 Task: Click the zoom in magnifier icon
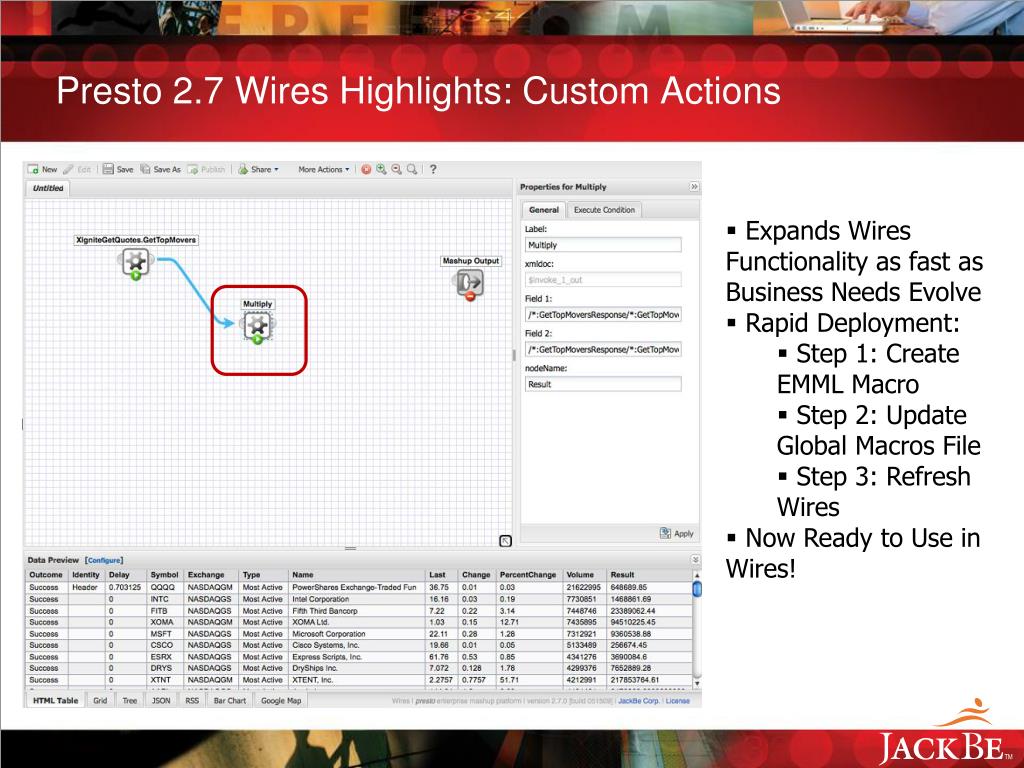[381, 169]
